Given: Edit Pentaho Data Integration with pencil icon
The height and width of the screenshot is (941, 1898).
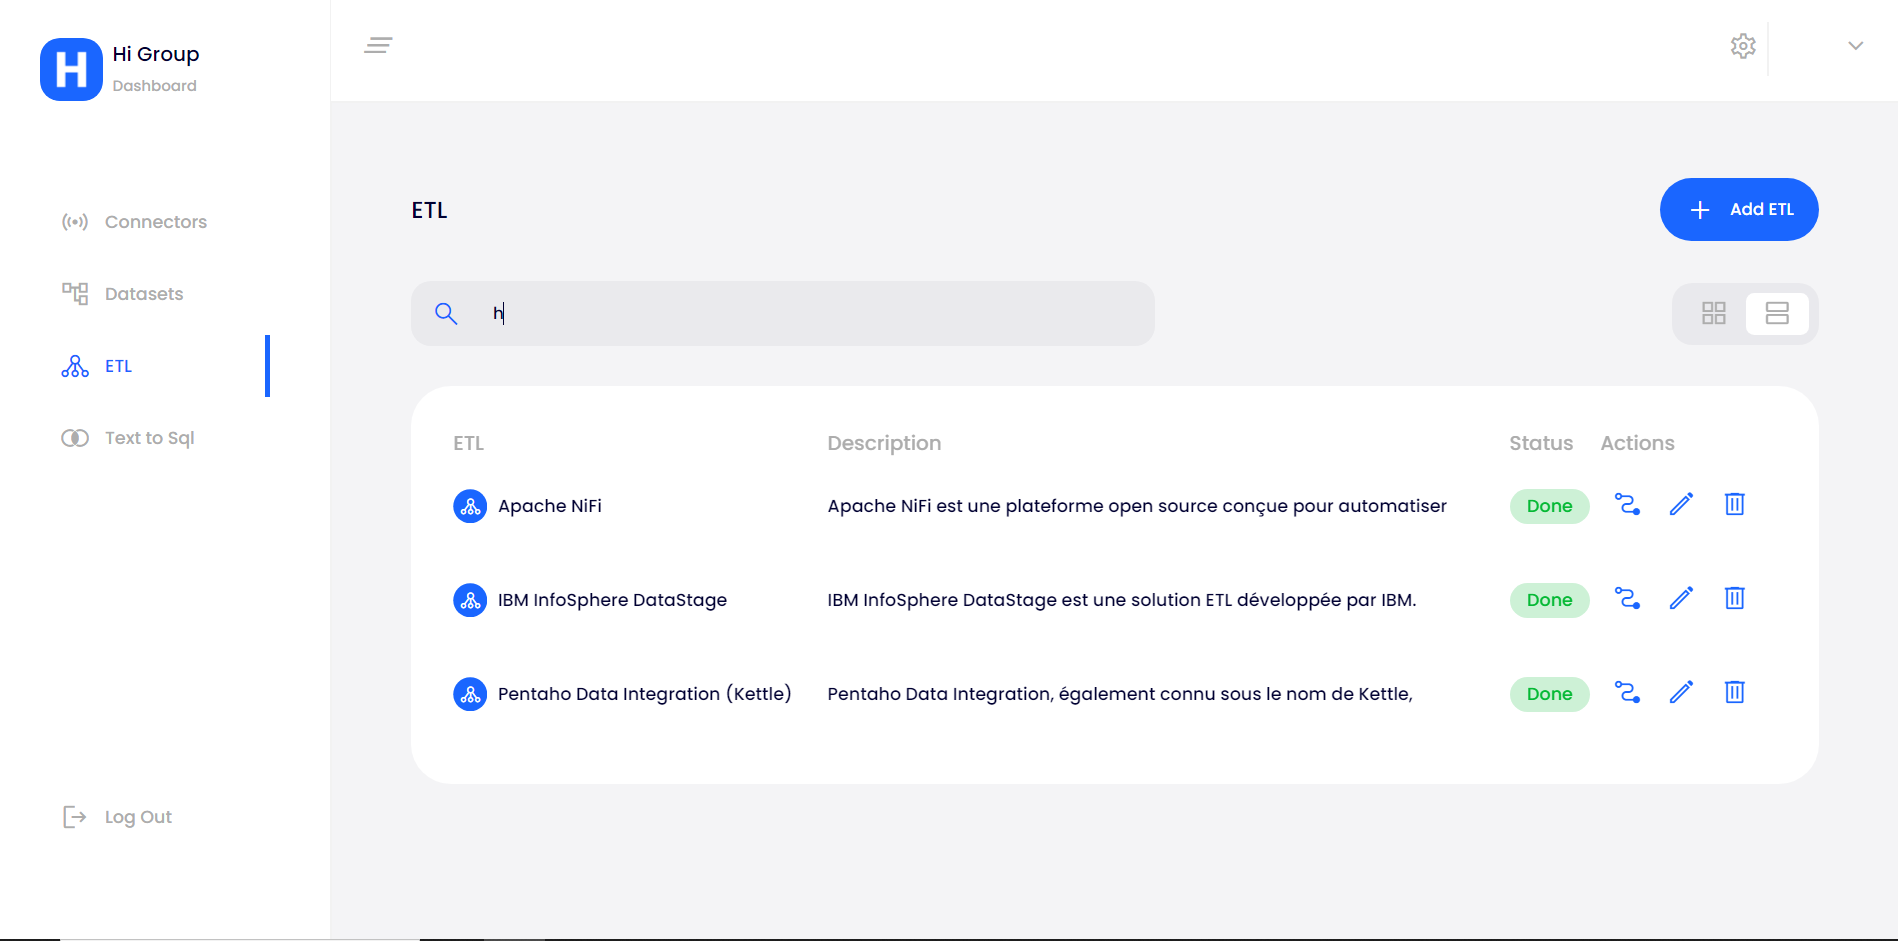Looking at the screenshot, I should [1681, 692].
